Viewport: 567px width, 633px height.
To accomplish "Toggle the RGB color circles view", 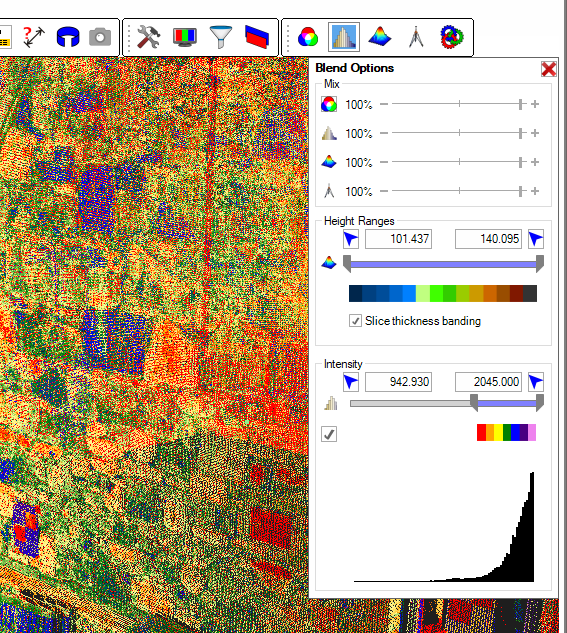I will point(308,37).
